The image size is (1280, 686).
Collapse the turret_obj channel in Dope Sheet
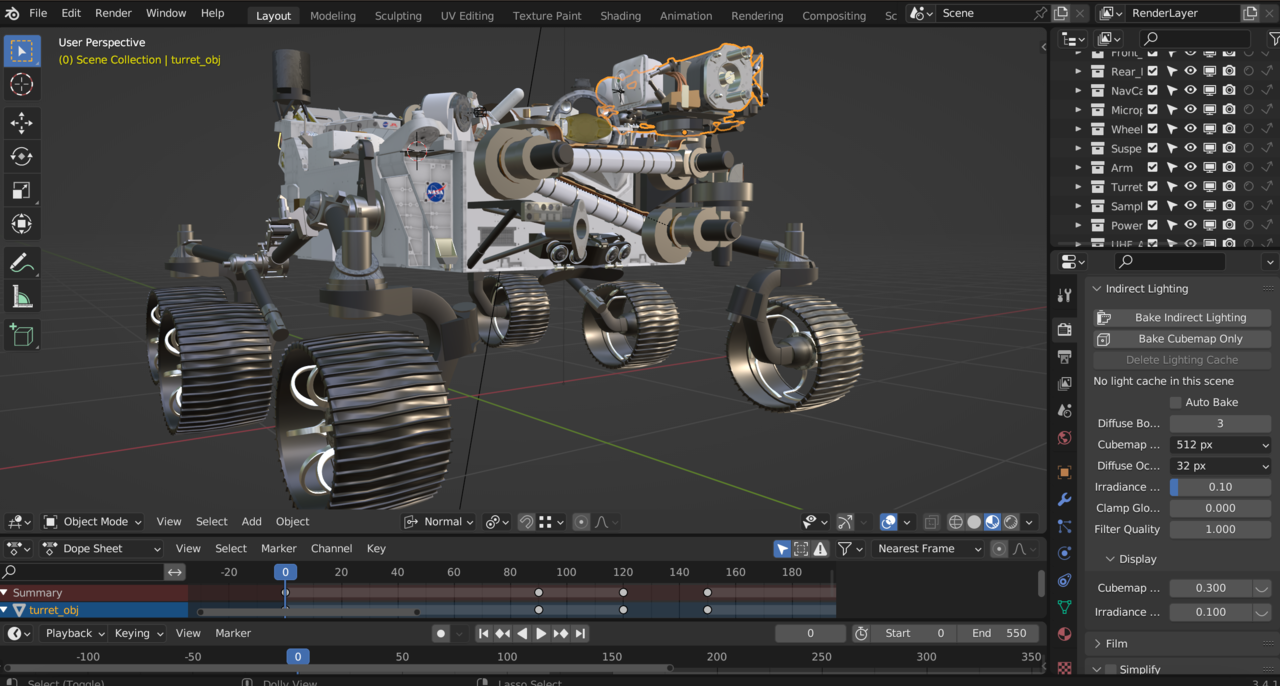click(5, 610)
